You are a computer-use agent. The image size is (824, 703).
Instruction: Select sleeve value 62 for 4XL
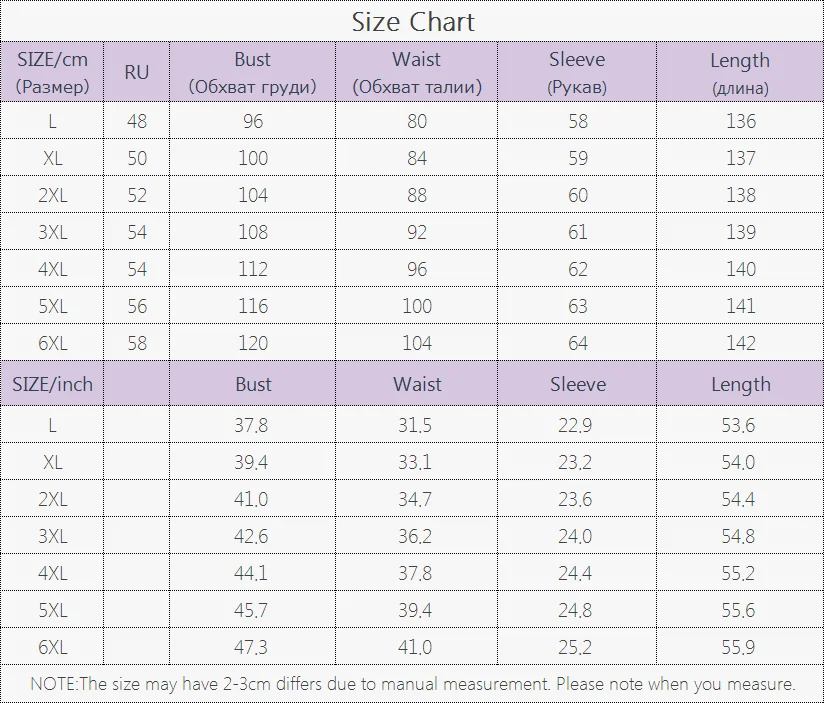click(x=578, y=269)
